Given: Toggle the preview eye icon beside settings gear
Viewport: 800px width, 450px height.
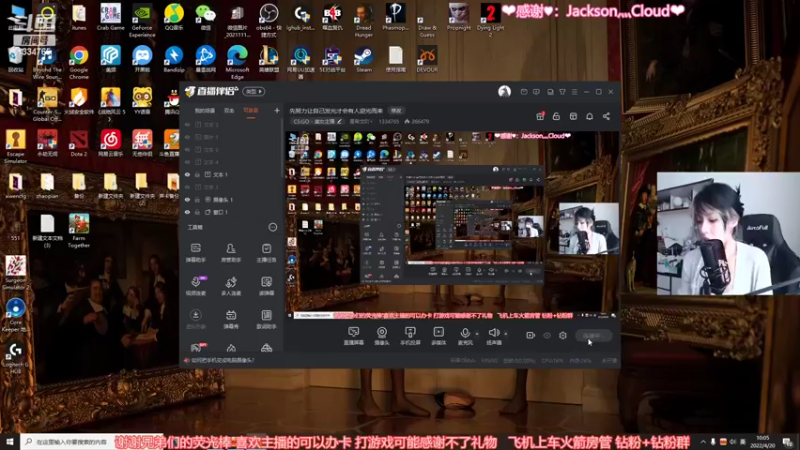Looking at the screenshot, I should tap(547, 335).
